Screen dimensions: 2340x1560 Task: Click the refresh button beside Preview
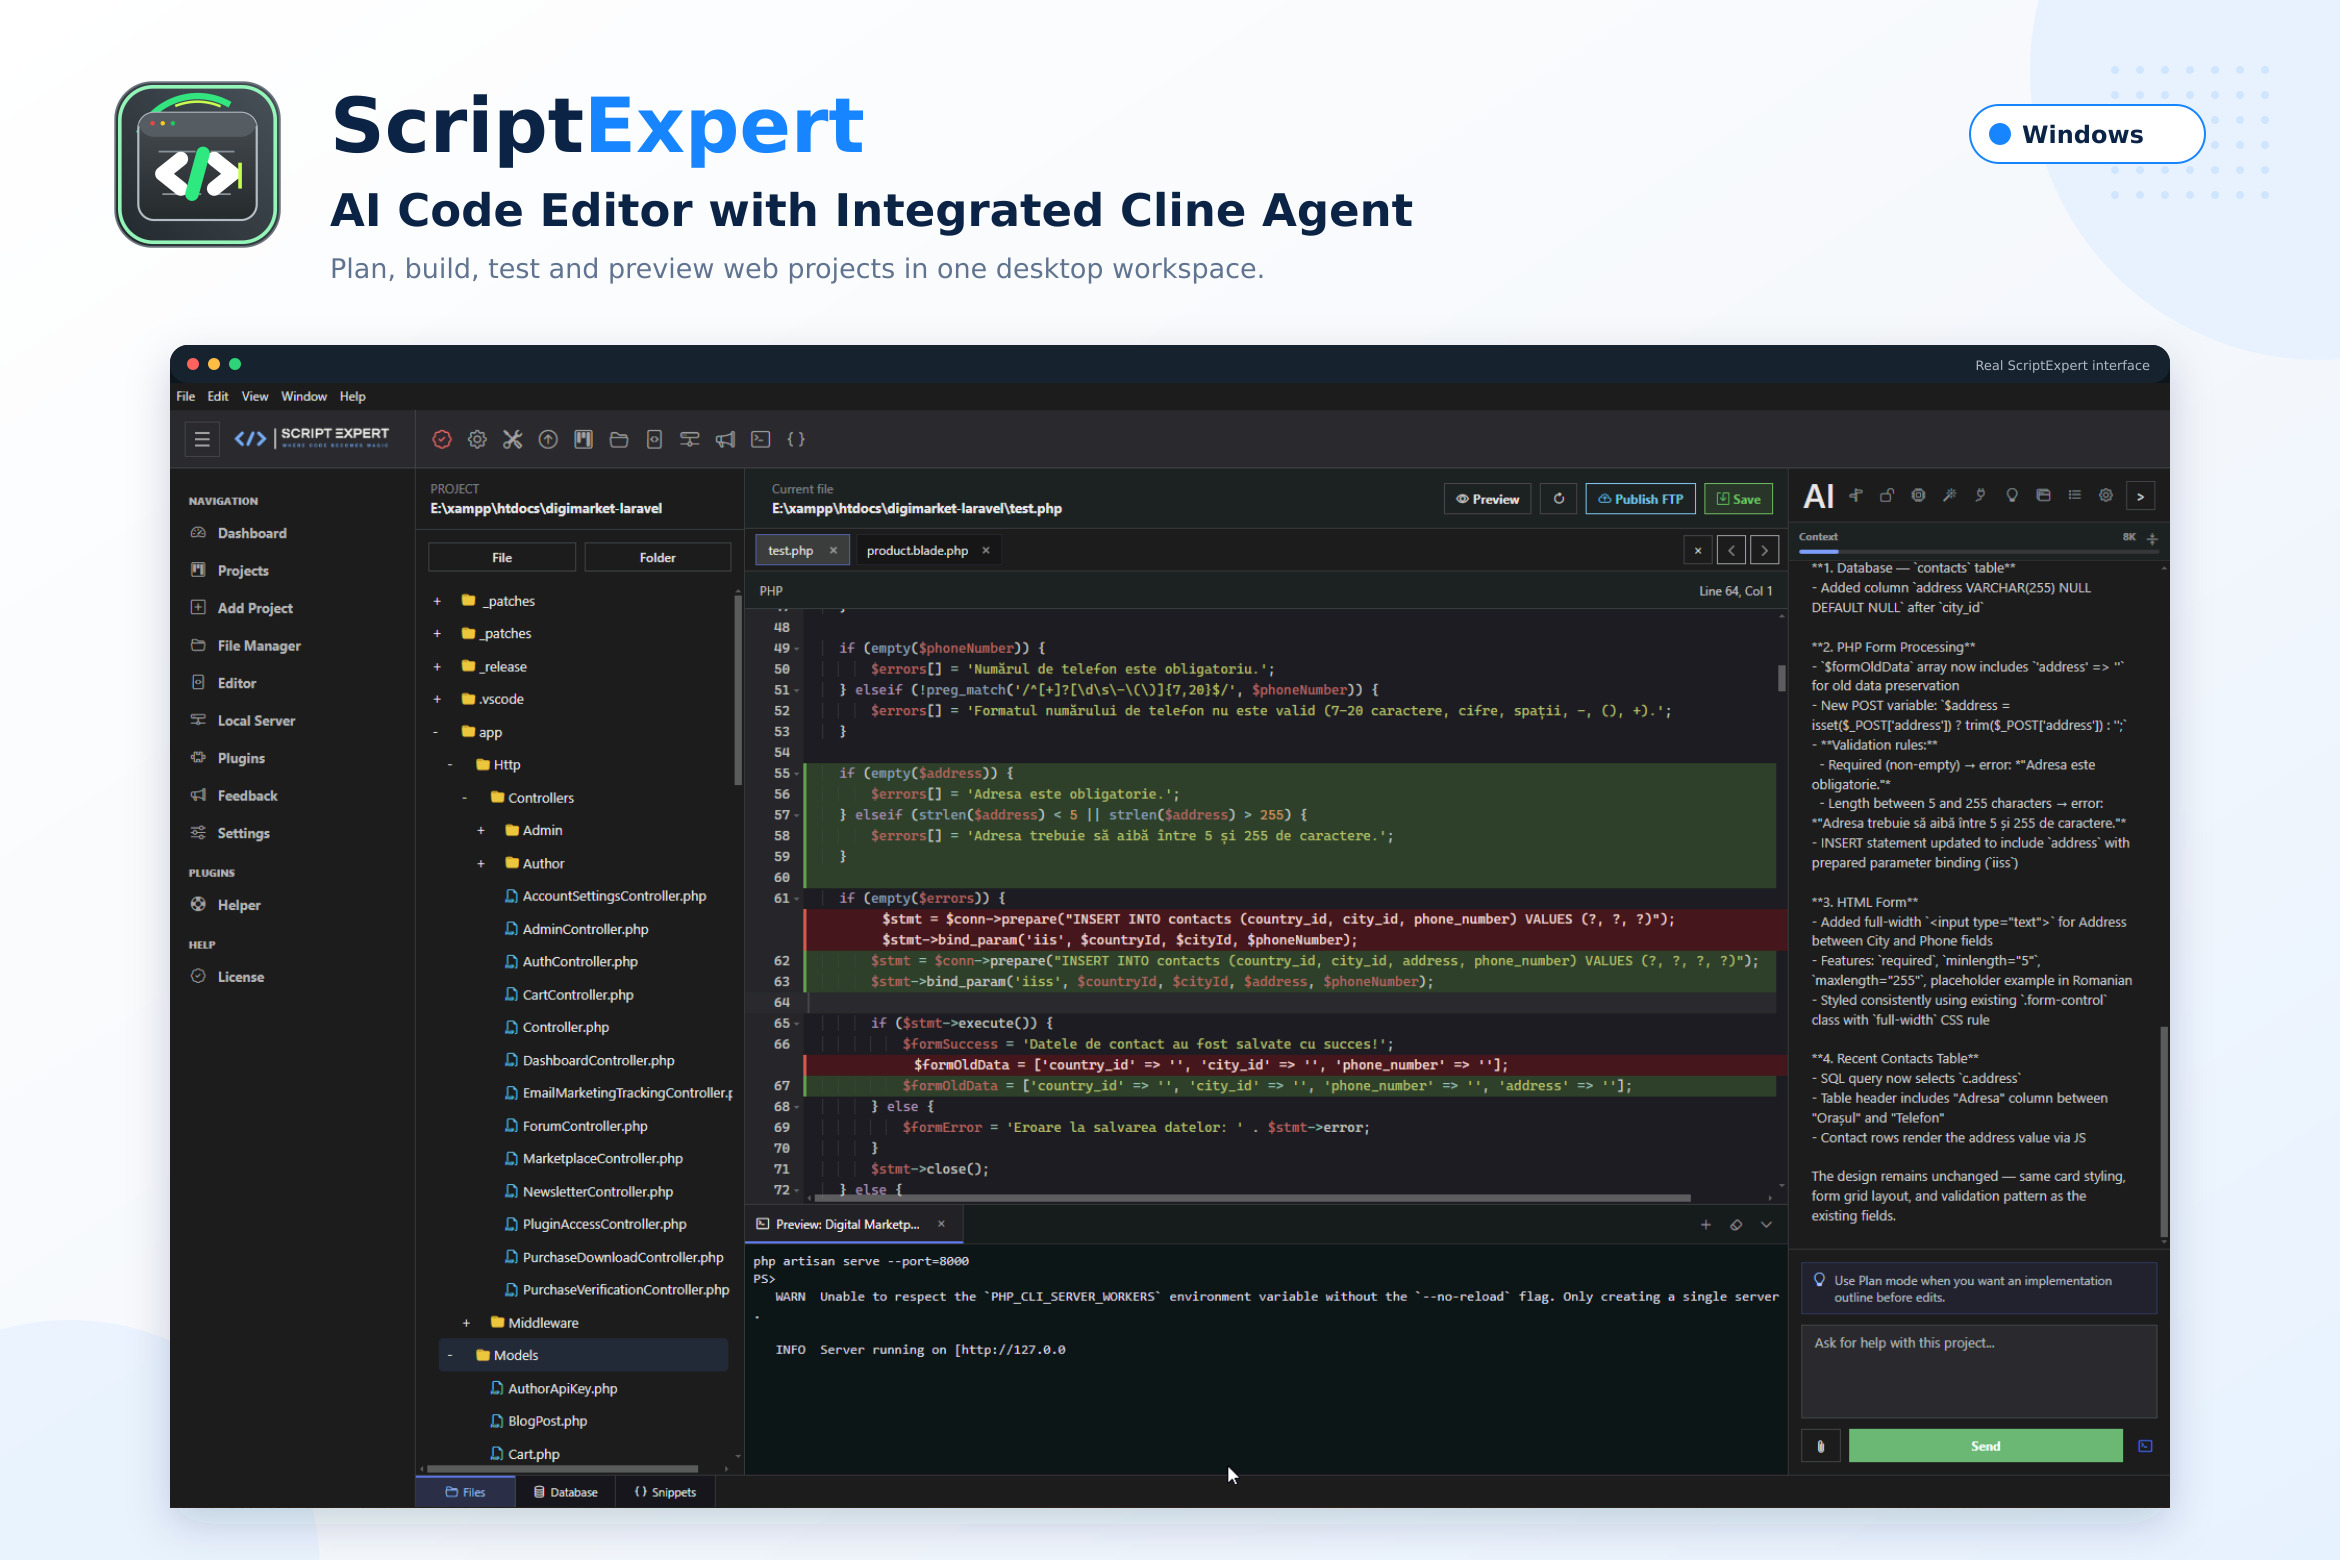1558,499
